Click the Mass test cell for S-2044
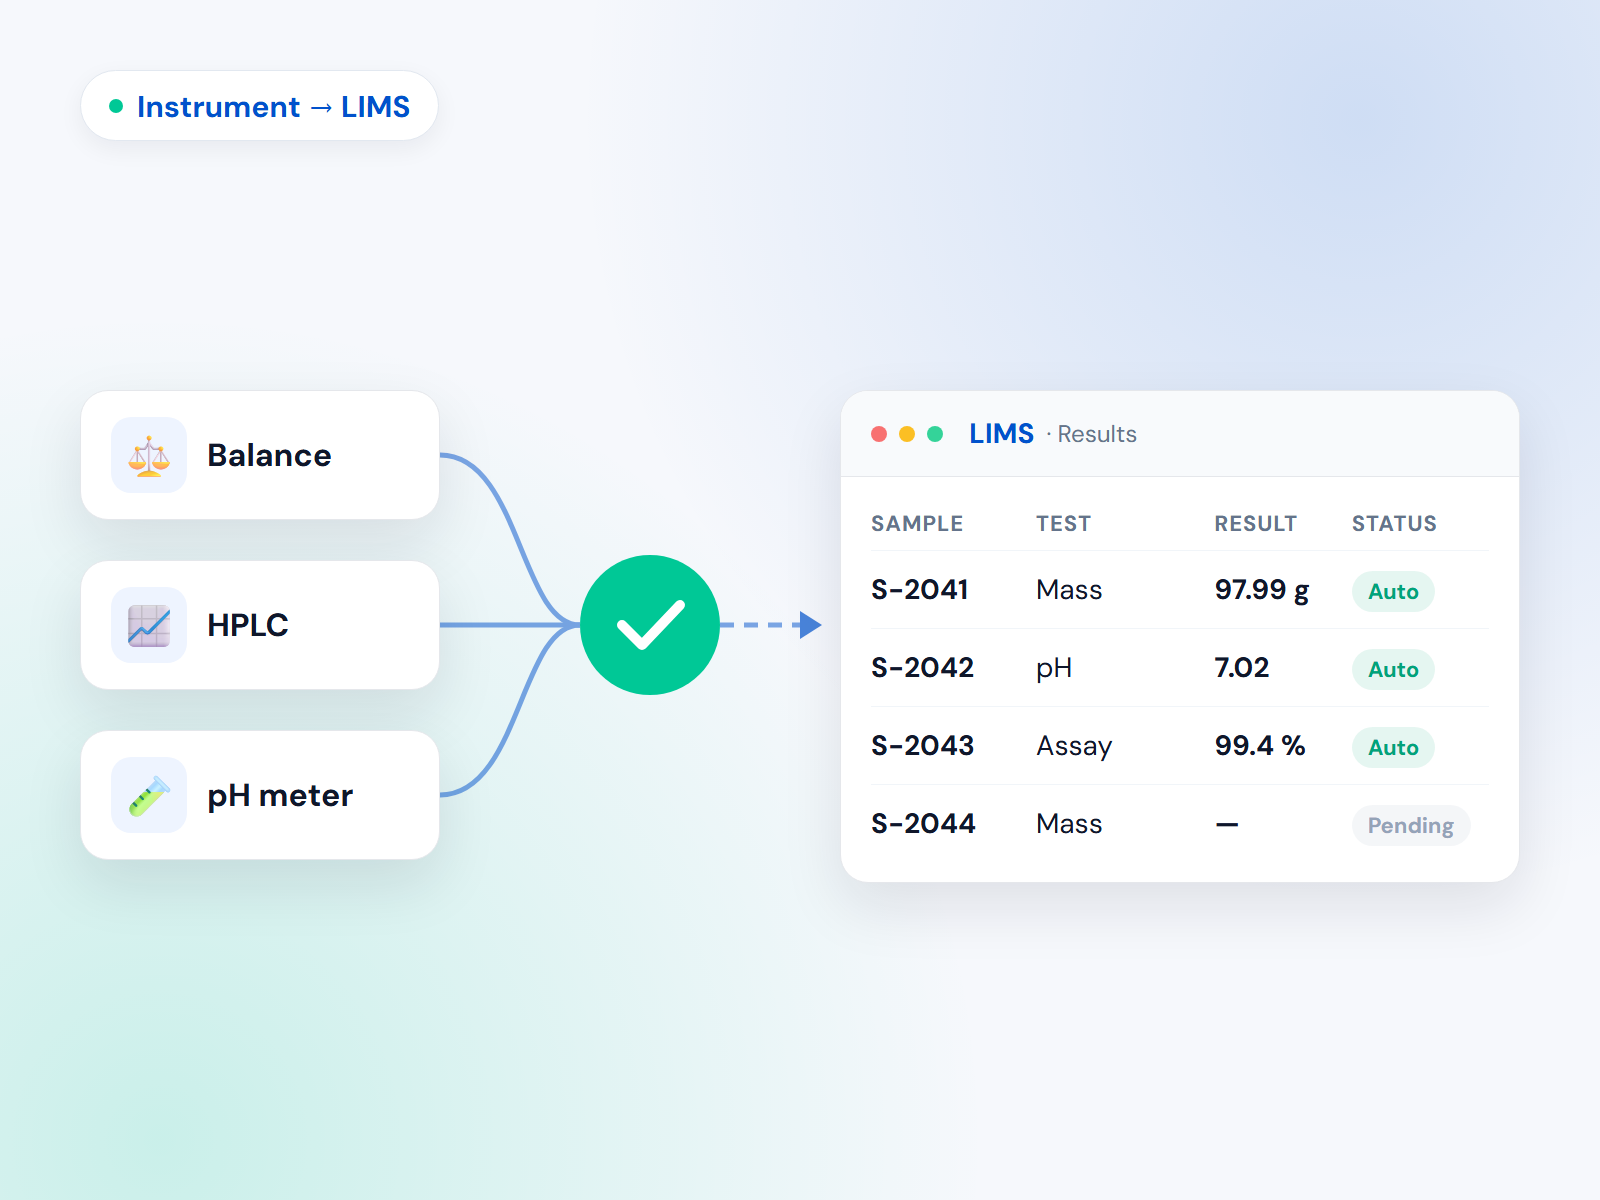 click(1069, 824)
